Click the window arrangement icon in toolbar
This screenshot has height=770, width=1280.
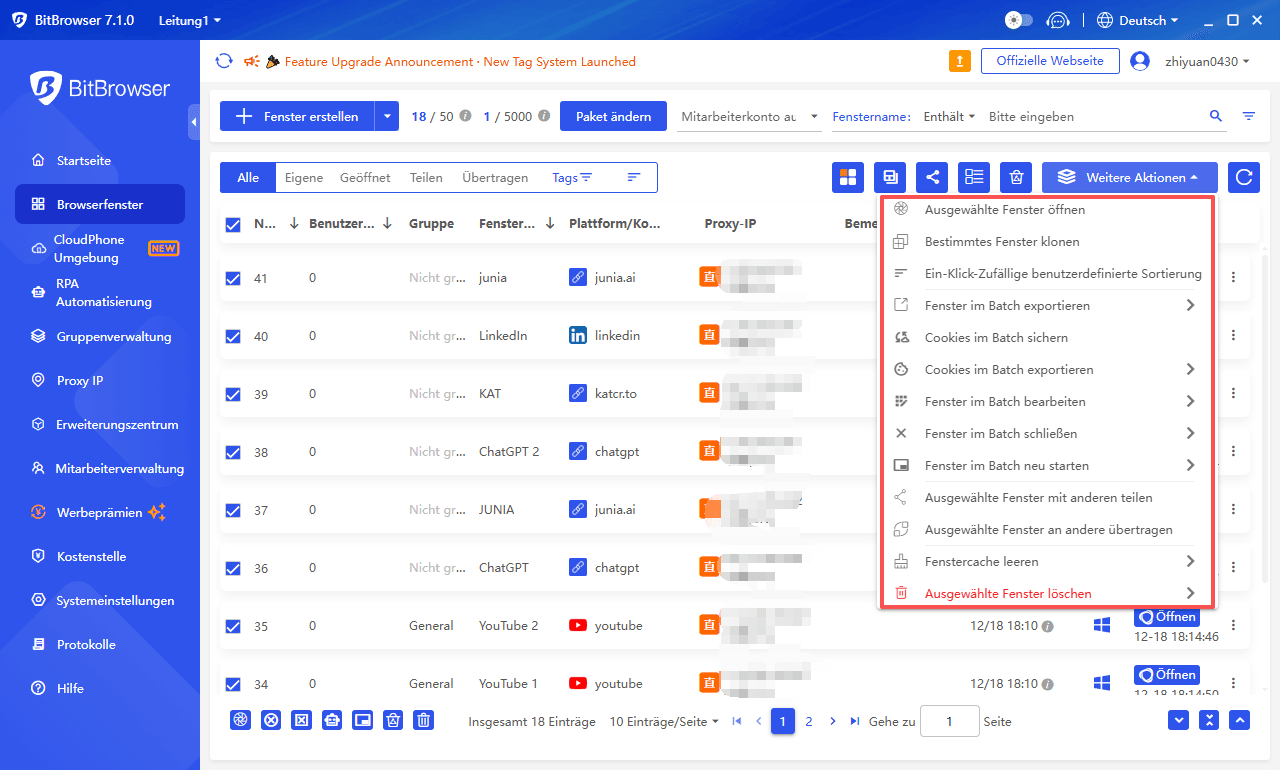pos(890,177)
